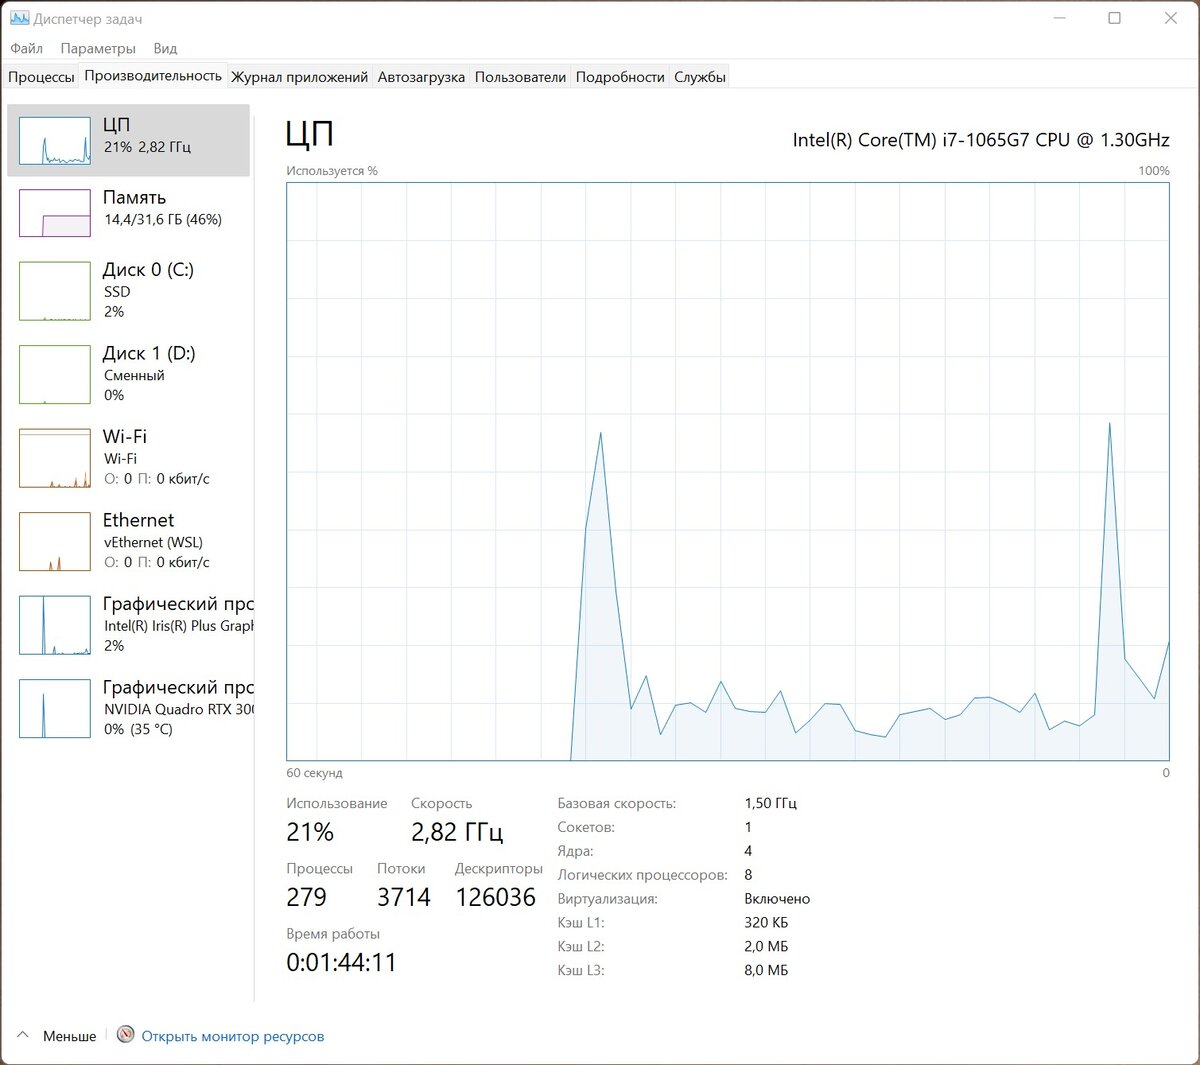Click the Меньше button label
This screenshot has height=1065, width=1200.
point(70,1036)
